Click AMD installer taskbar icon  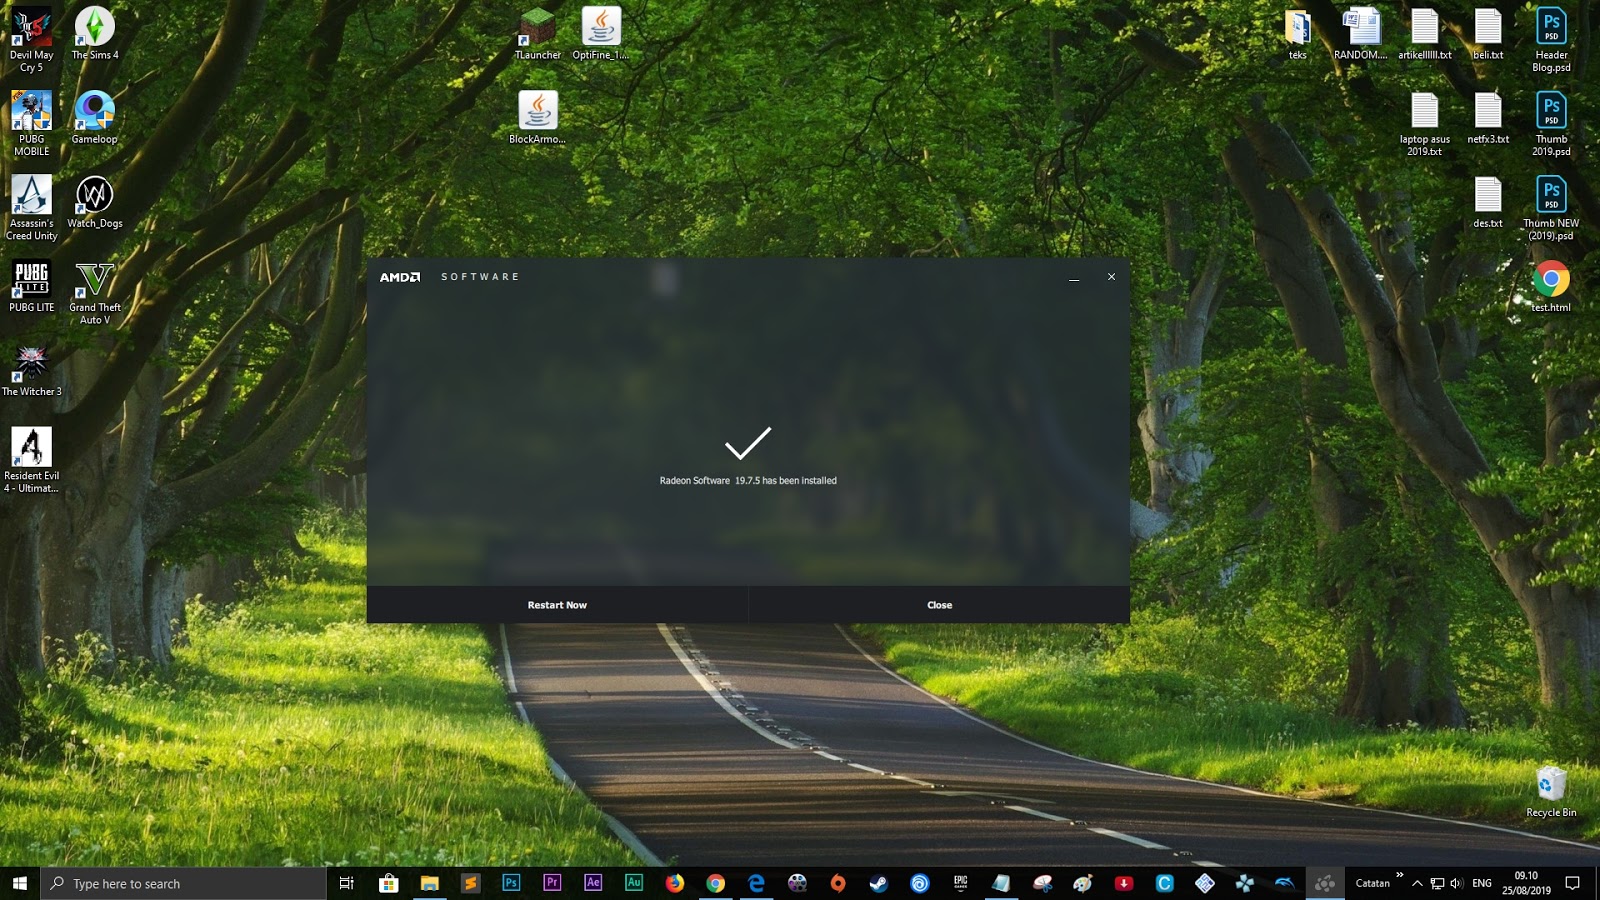point(1325,883)
